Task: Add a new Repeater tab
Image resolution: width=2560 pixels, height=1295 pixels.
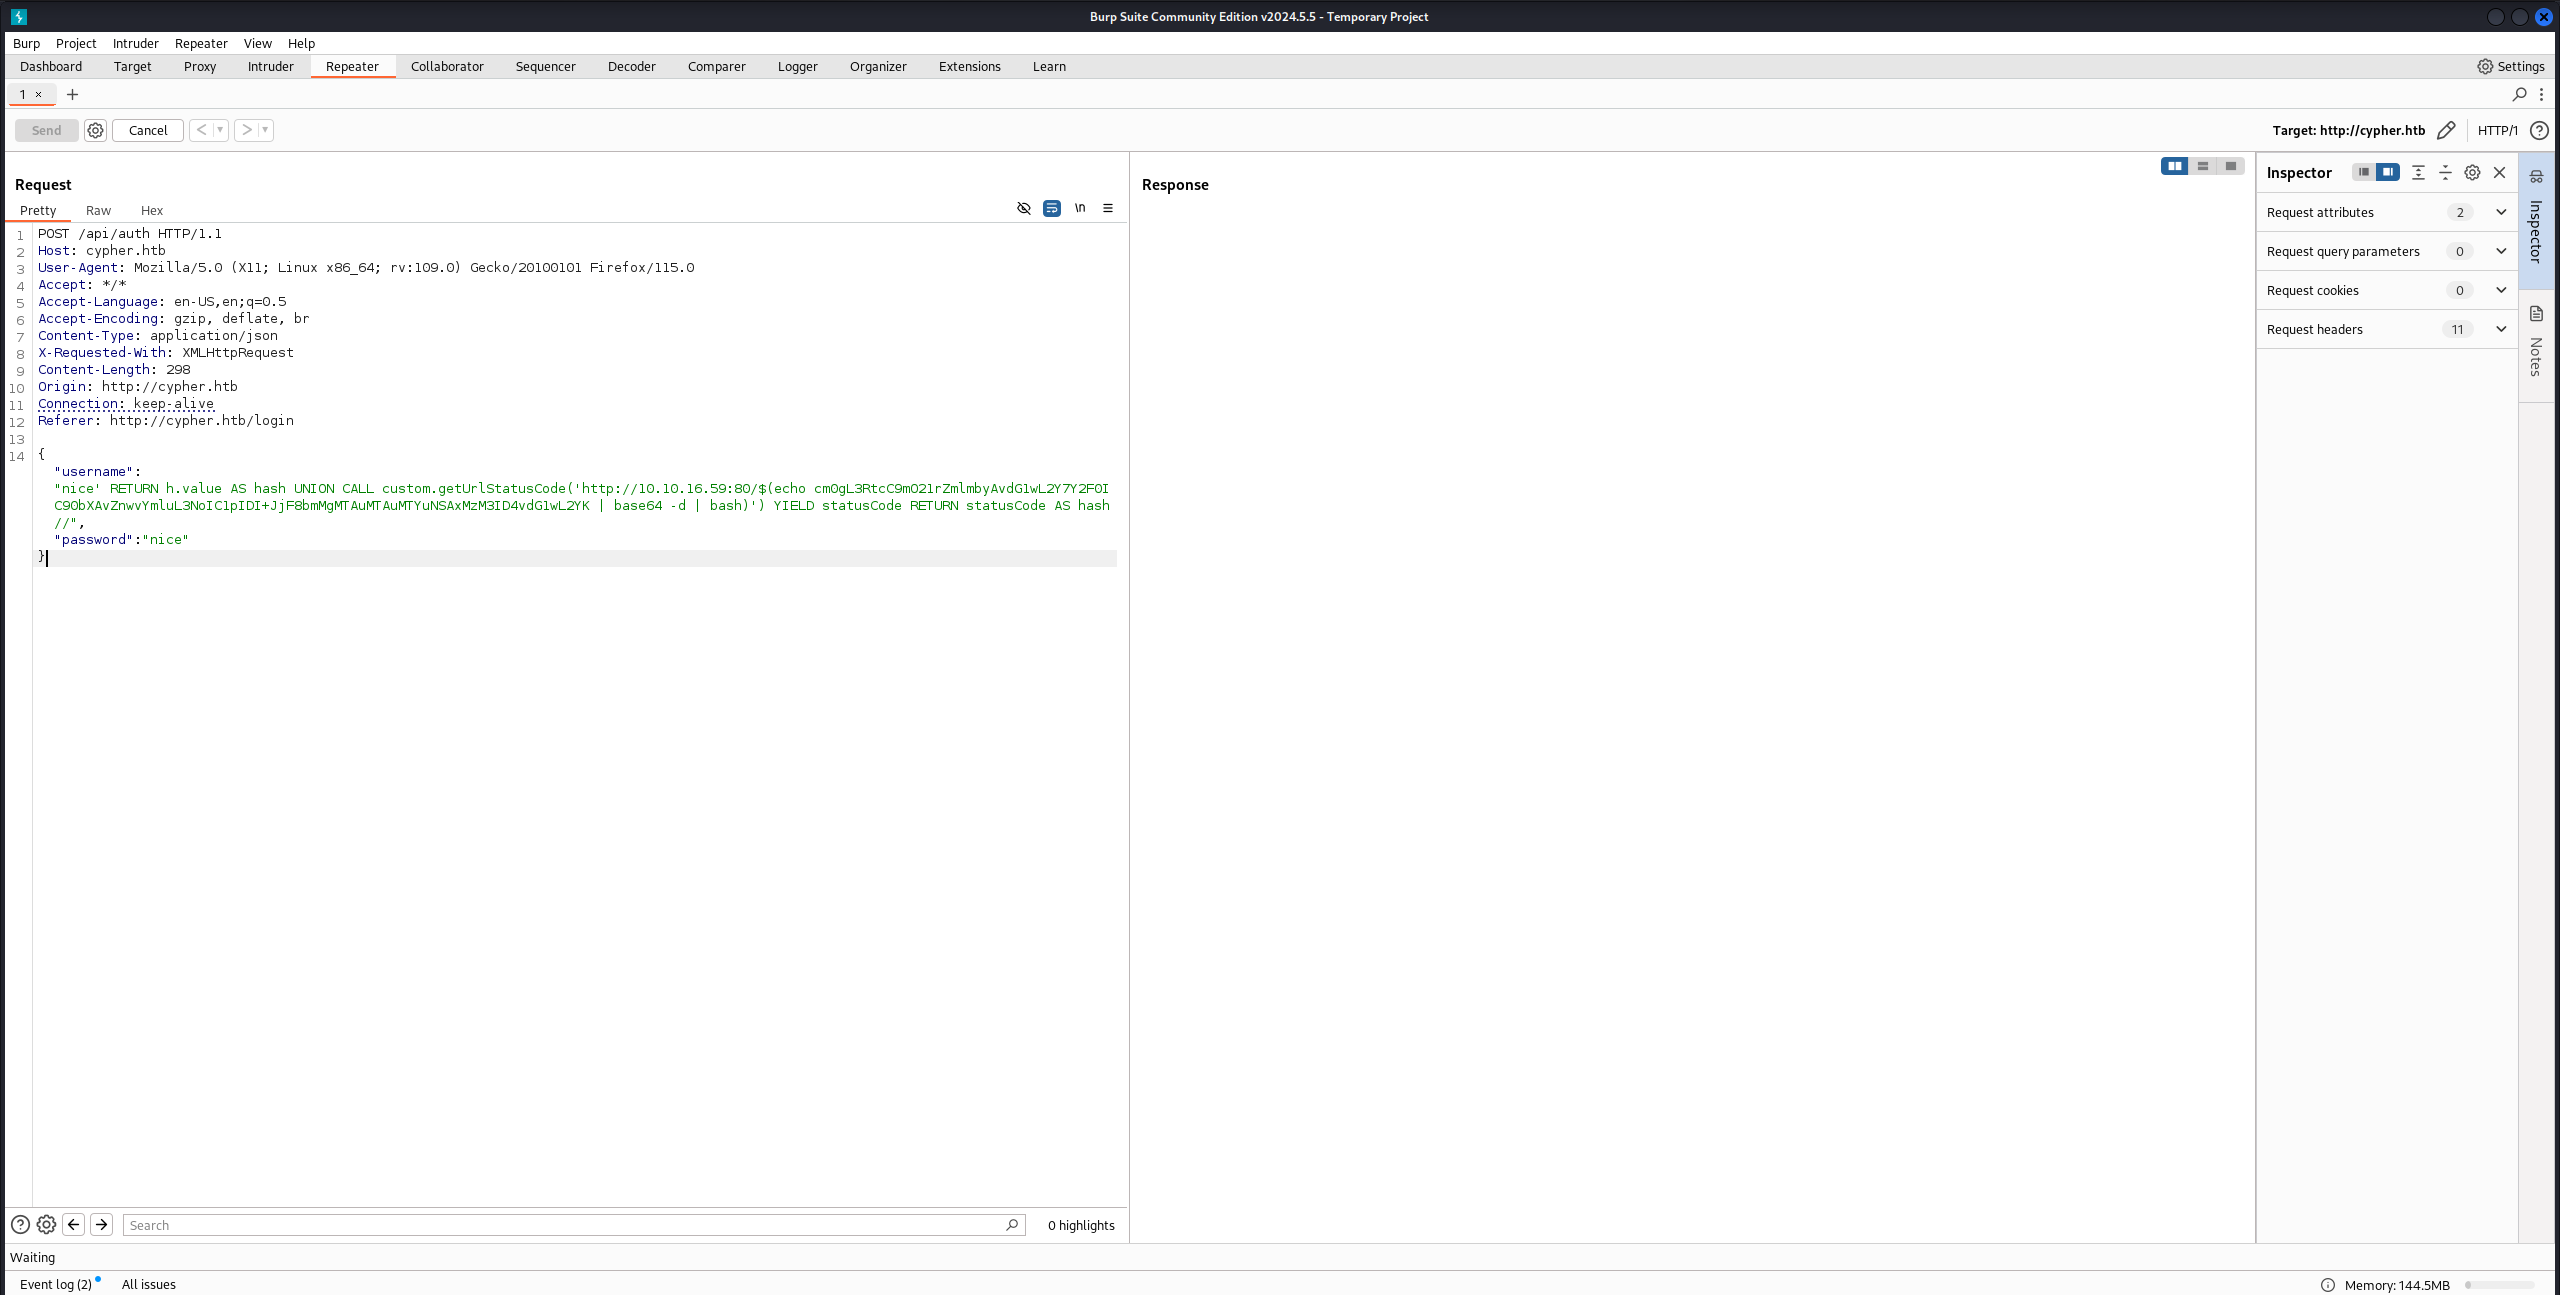Action: (x=72, y=94)
